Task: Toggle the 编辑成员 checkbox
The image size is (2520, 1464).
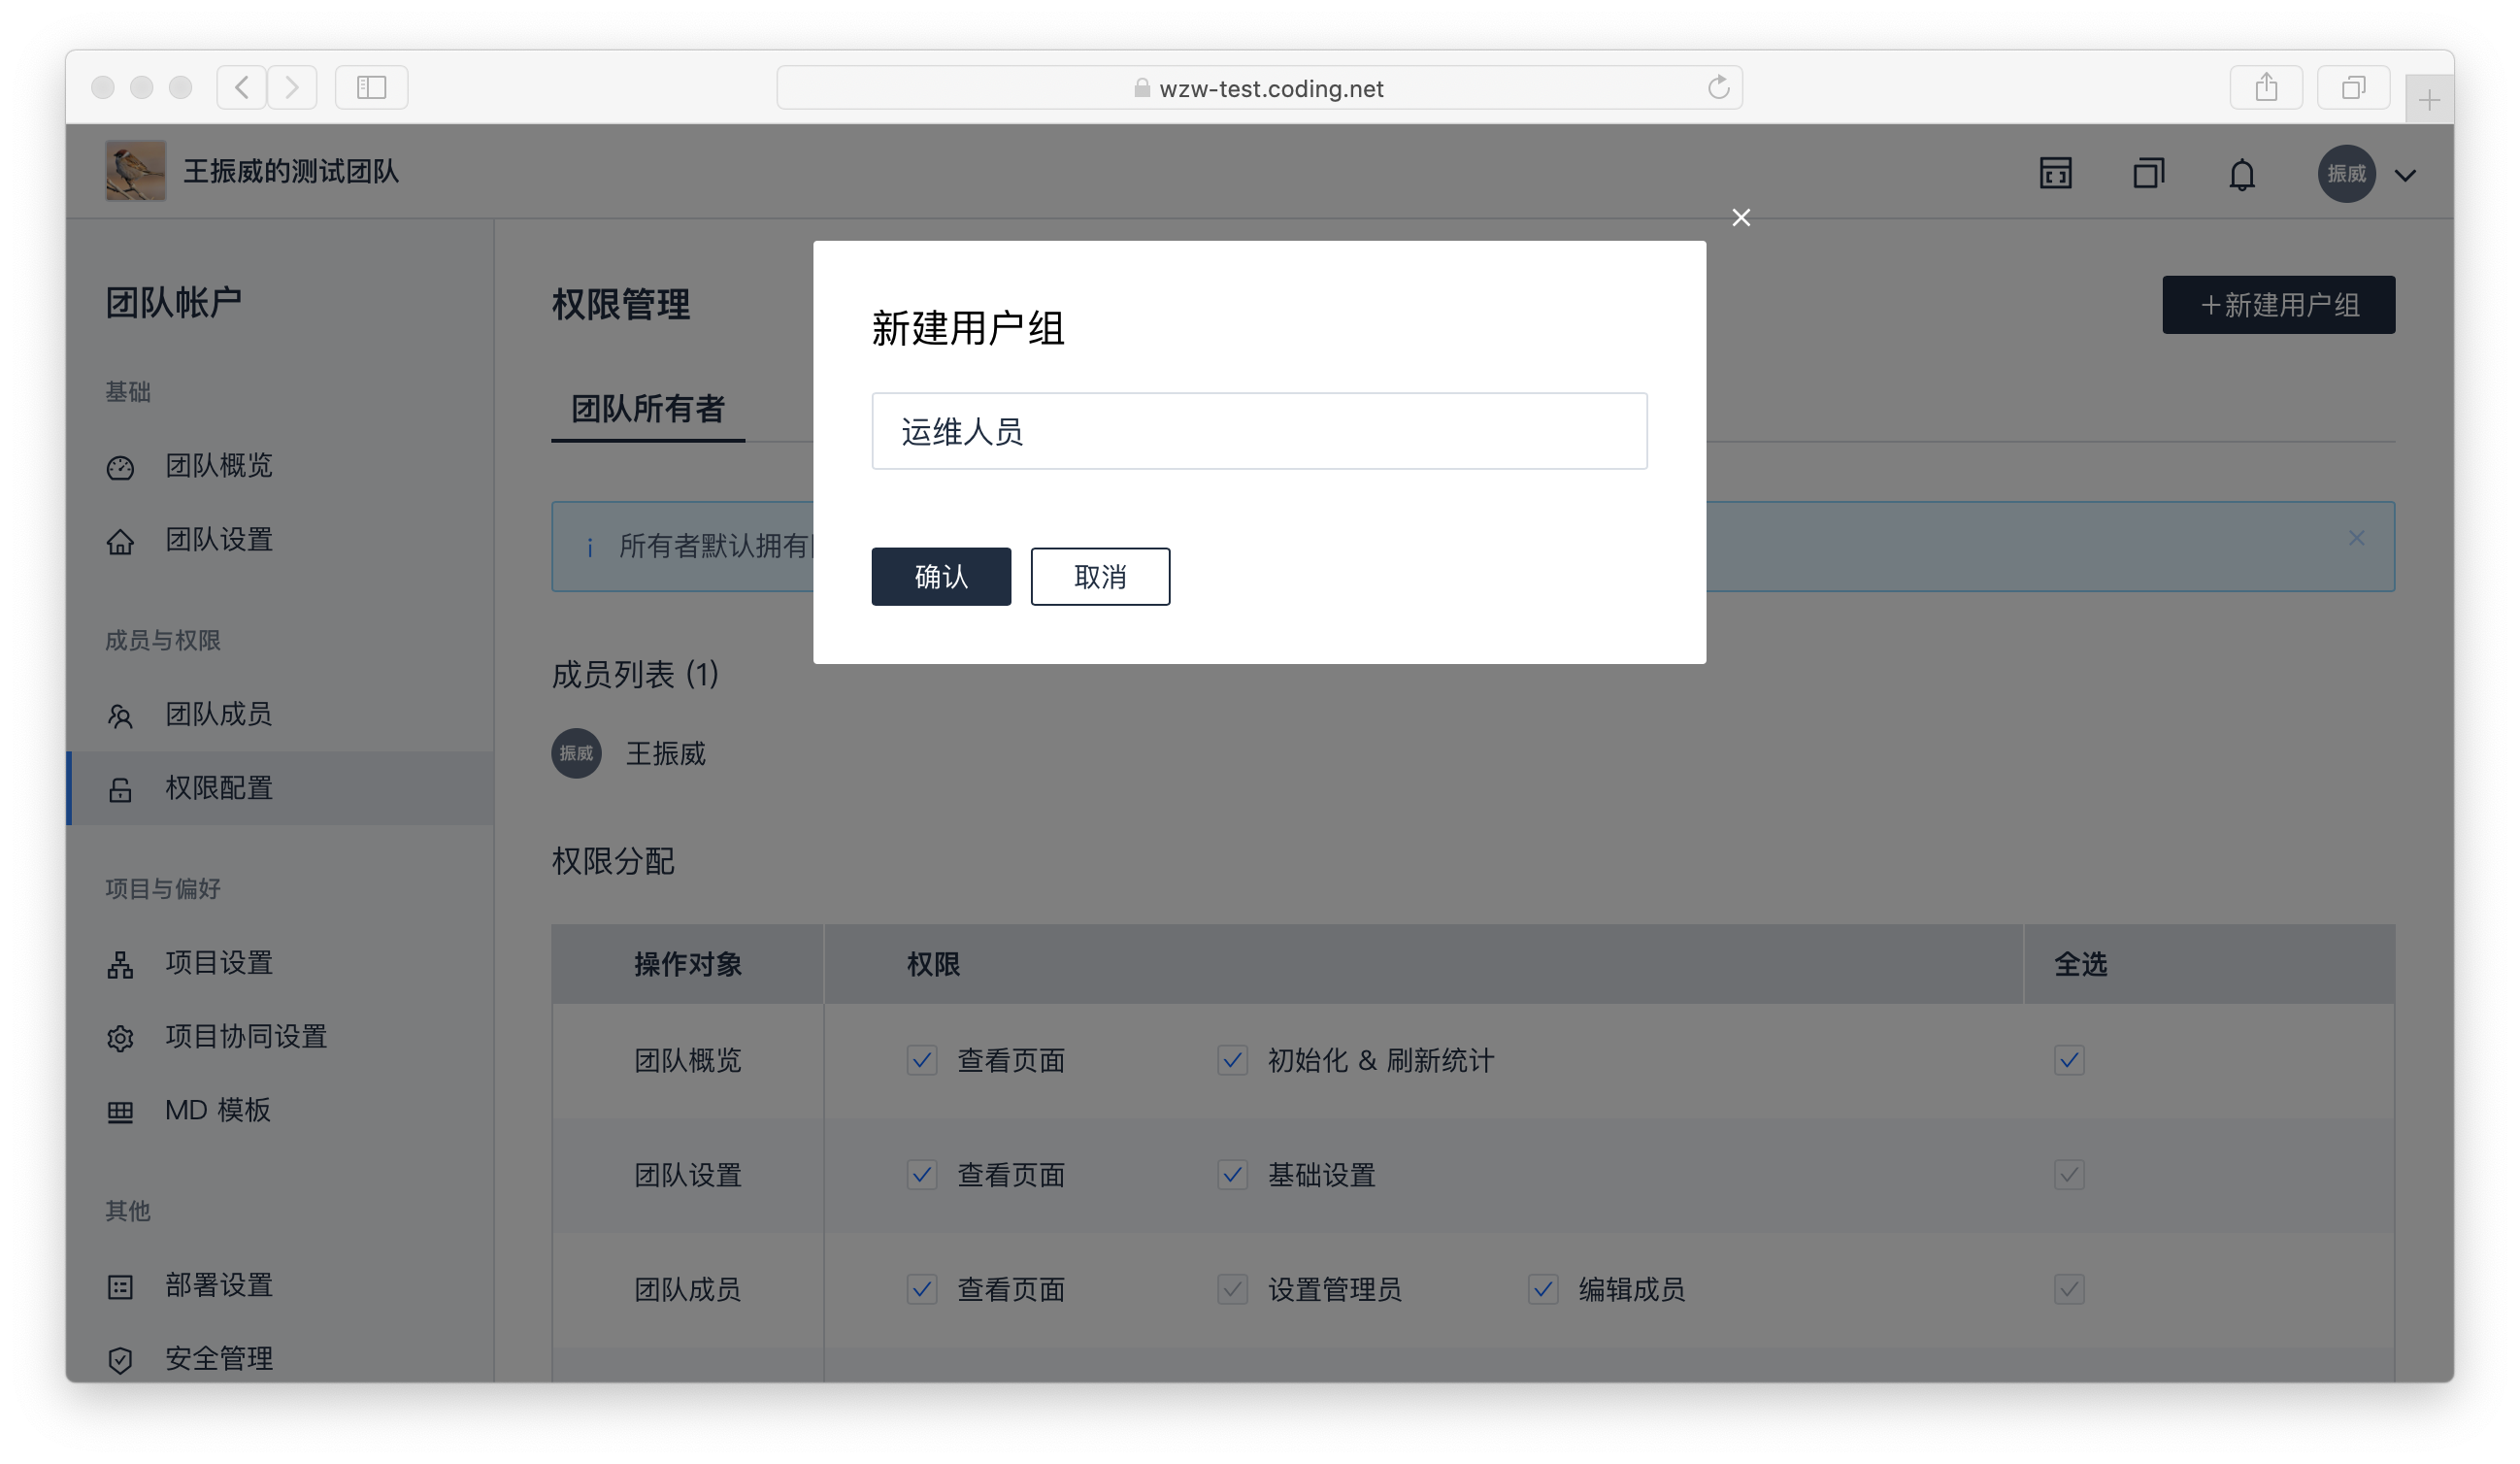Action: point(1542,1288)
